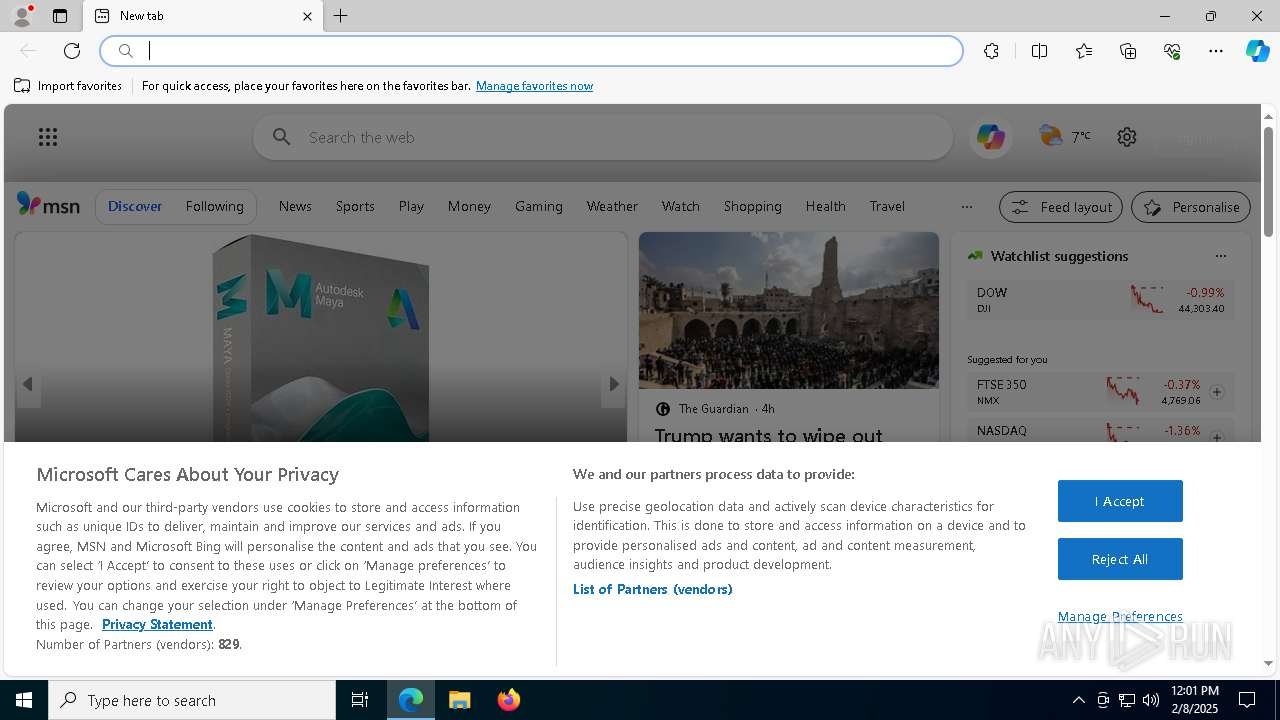This screenshot has width=1280, height=720.
Task: Click Reject All button
Action: [x=1120, y=559]
